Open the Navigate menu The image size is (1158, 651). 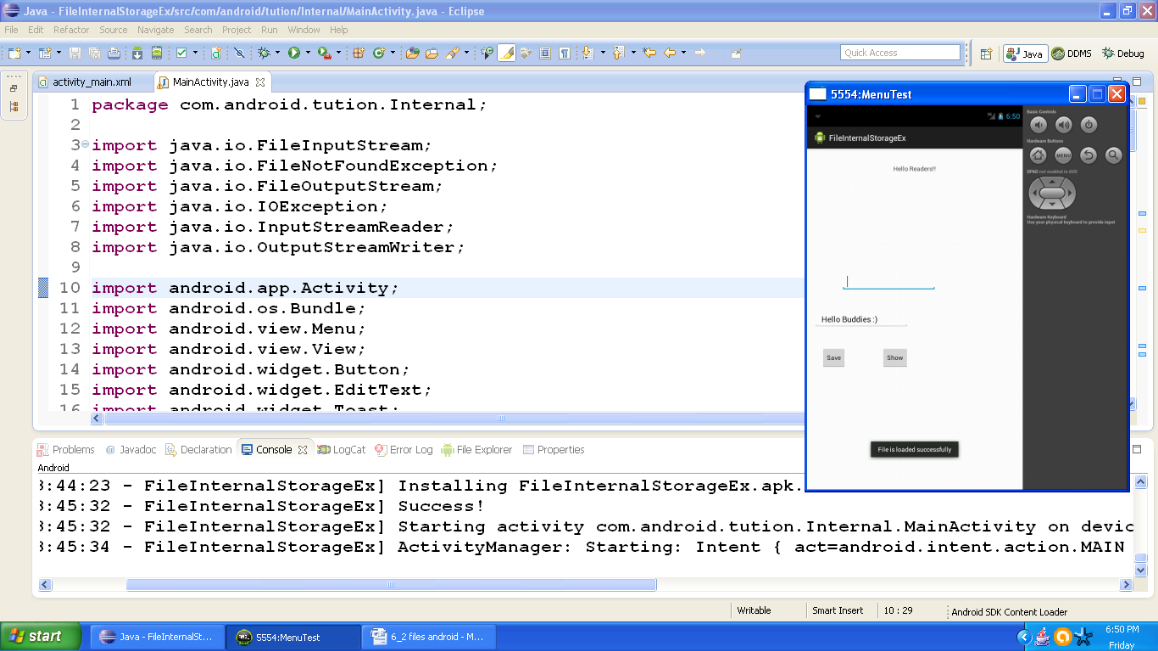155,30
